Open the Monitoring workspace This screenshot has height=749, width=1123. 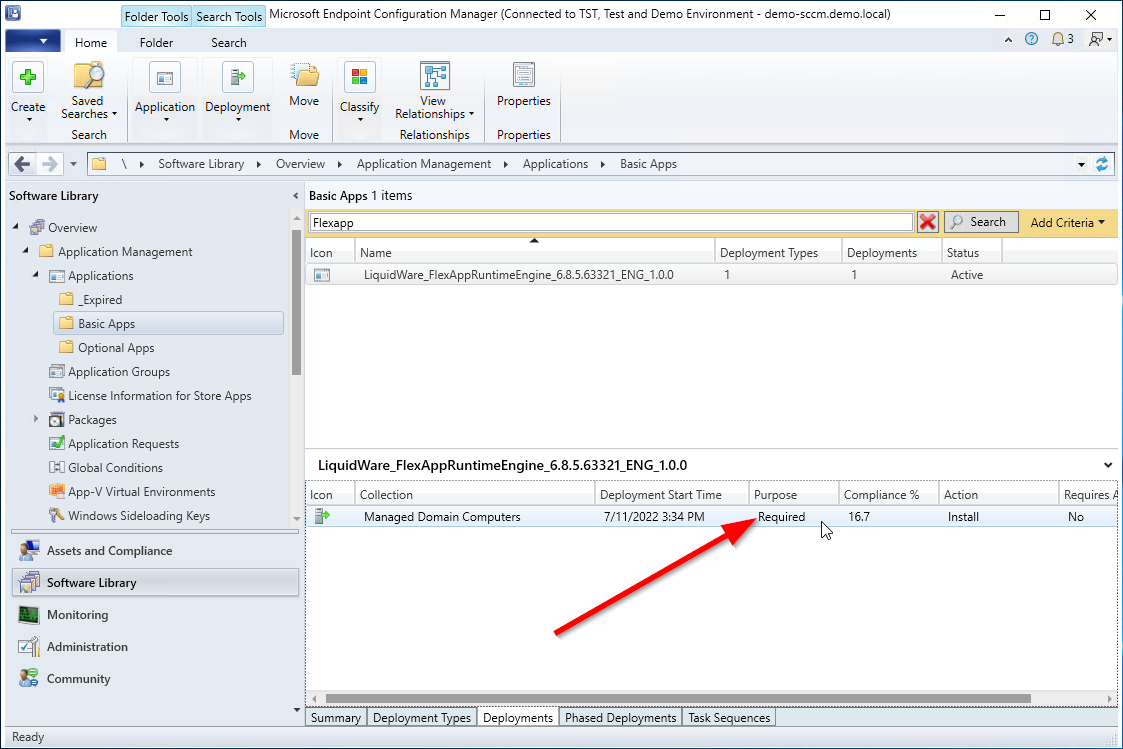[x=77, y=615]
